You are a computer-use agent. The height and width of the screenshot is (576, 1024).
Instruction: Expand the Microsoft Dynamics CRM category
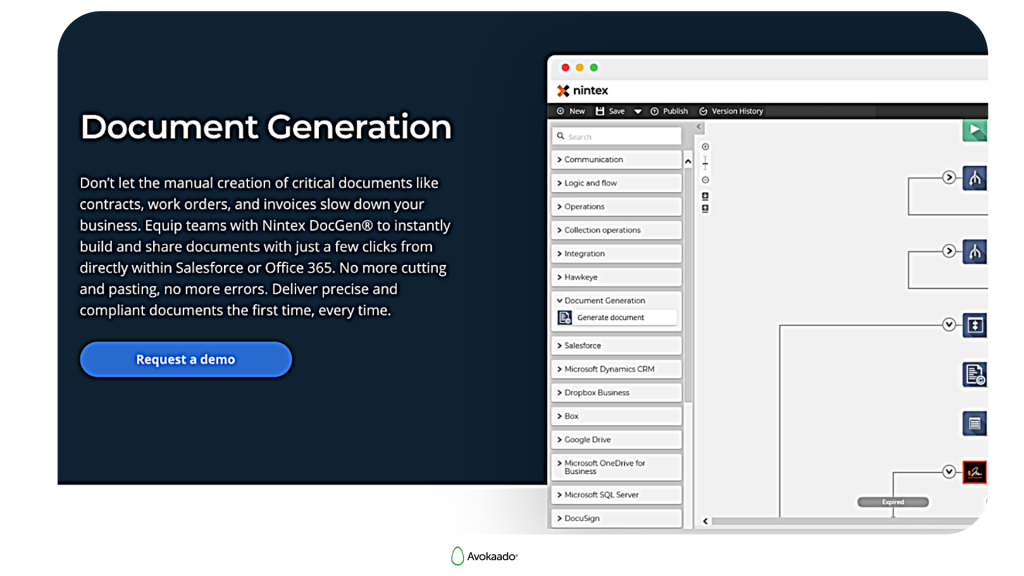(x=616, y=369)
